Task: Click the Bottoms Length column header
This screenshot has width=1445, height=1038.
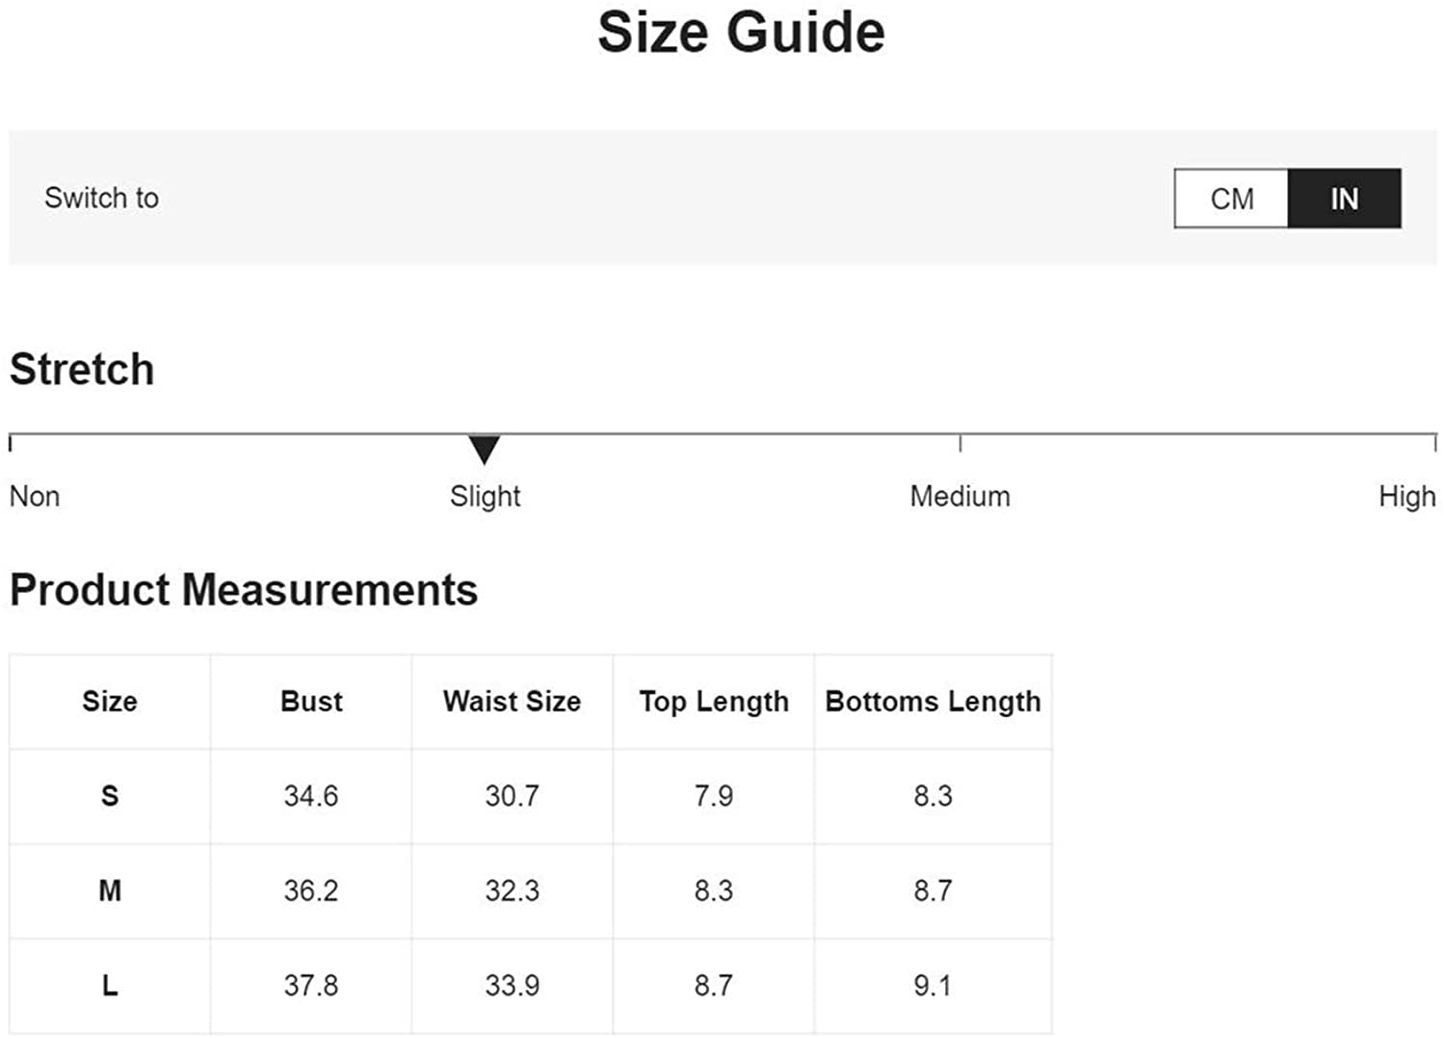Action: (933, 701)
